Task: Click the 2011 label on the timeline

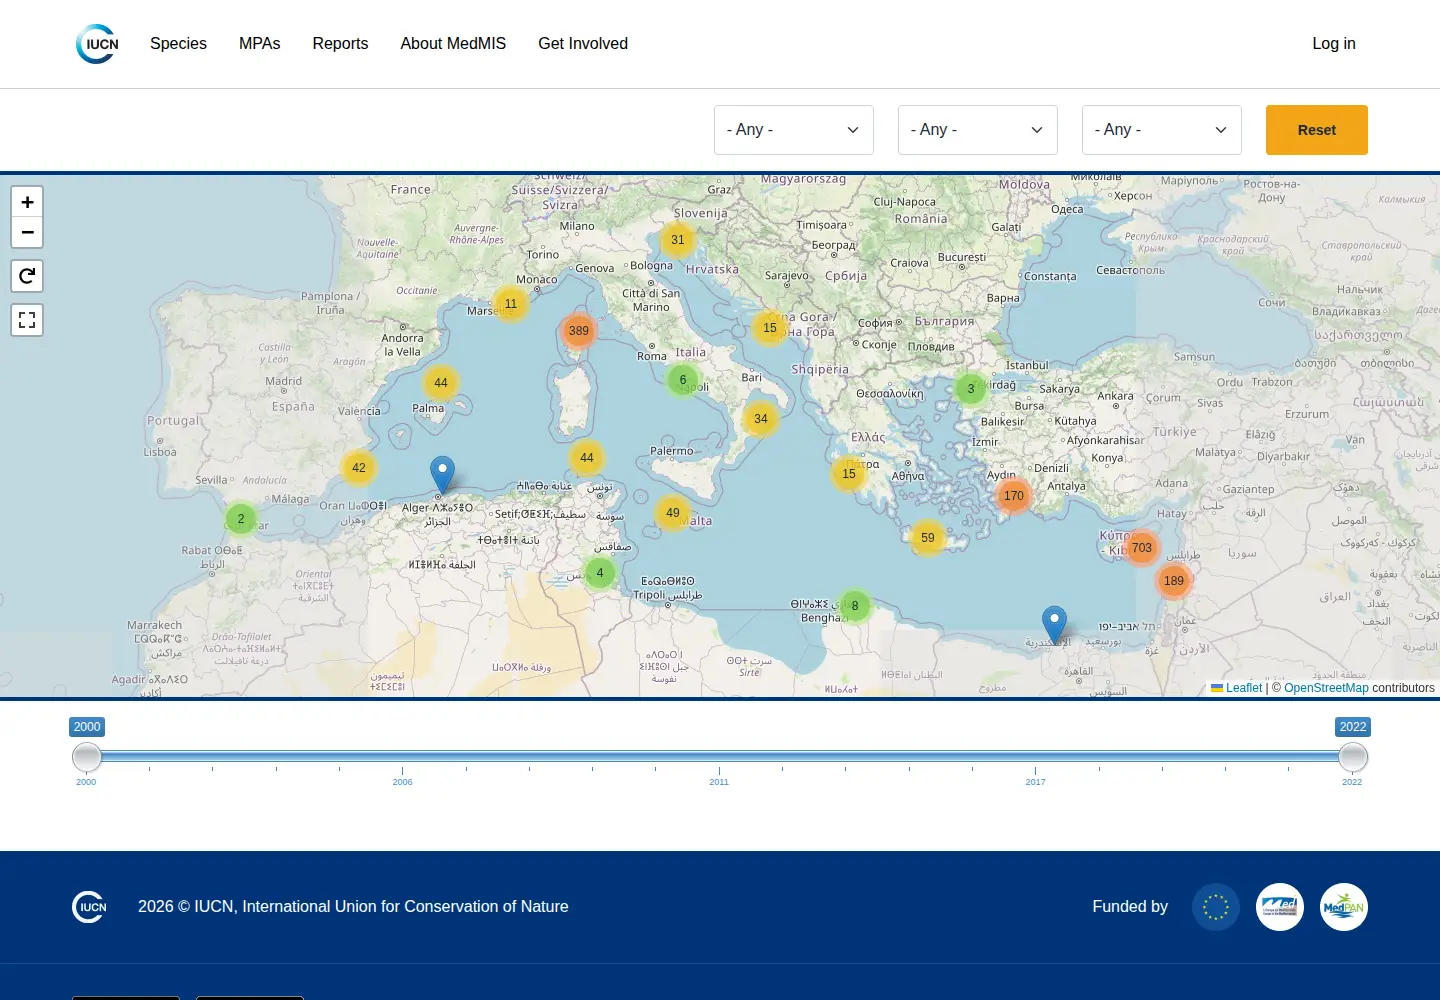Action: [719, 782]
